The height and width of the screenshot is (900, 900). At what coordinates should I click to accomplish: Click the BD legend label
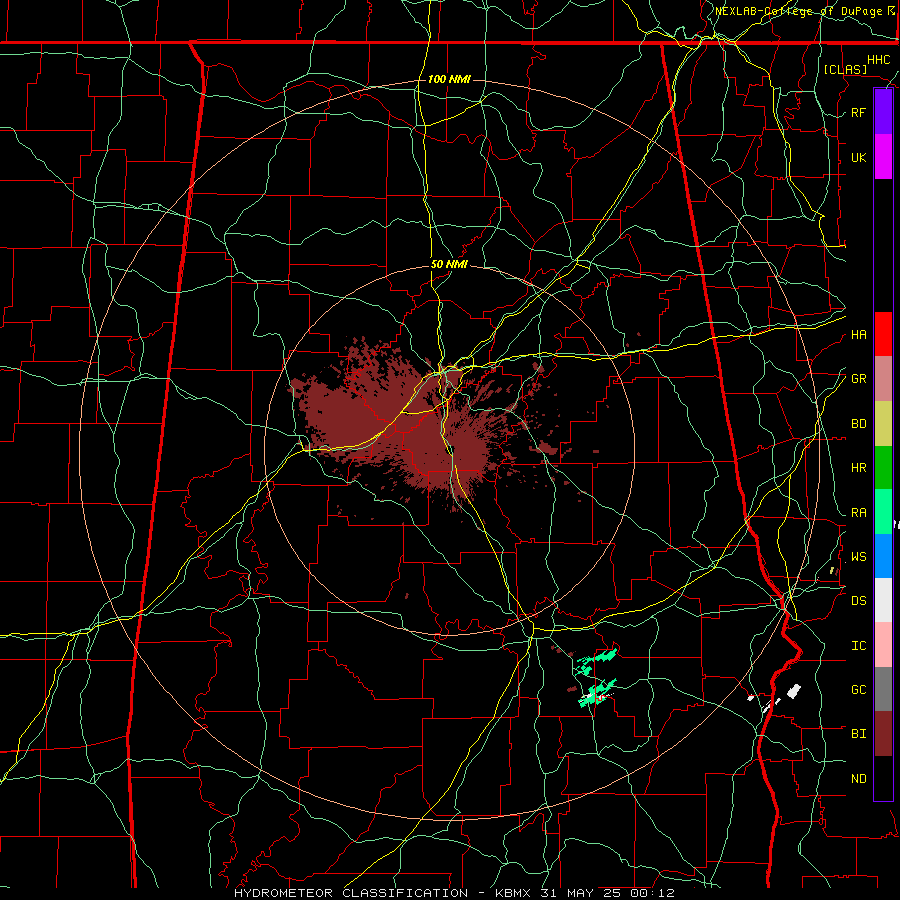(x=858, y=424)
